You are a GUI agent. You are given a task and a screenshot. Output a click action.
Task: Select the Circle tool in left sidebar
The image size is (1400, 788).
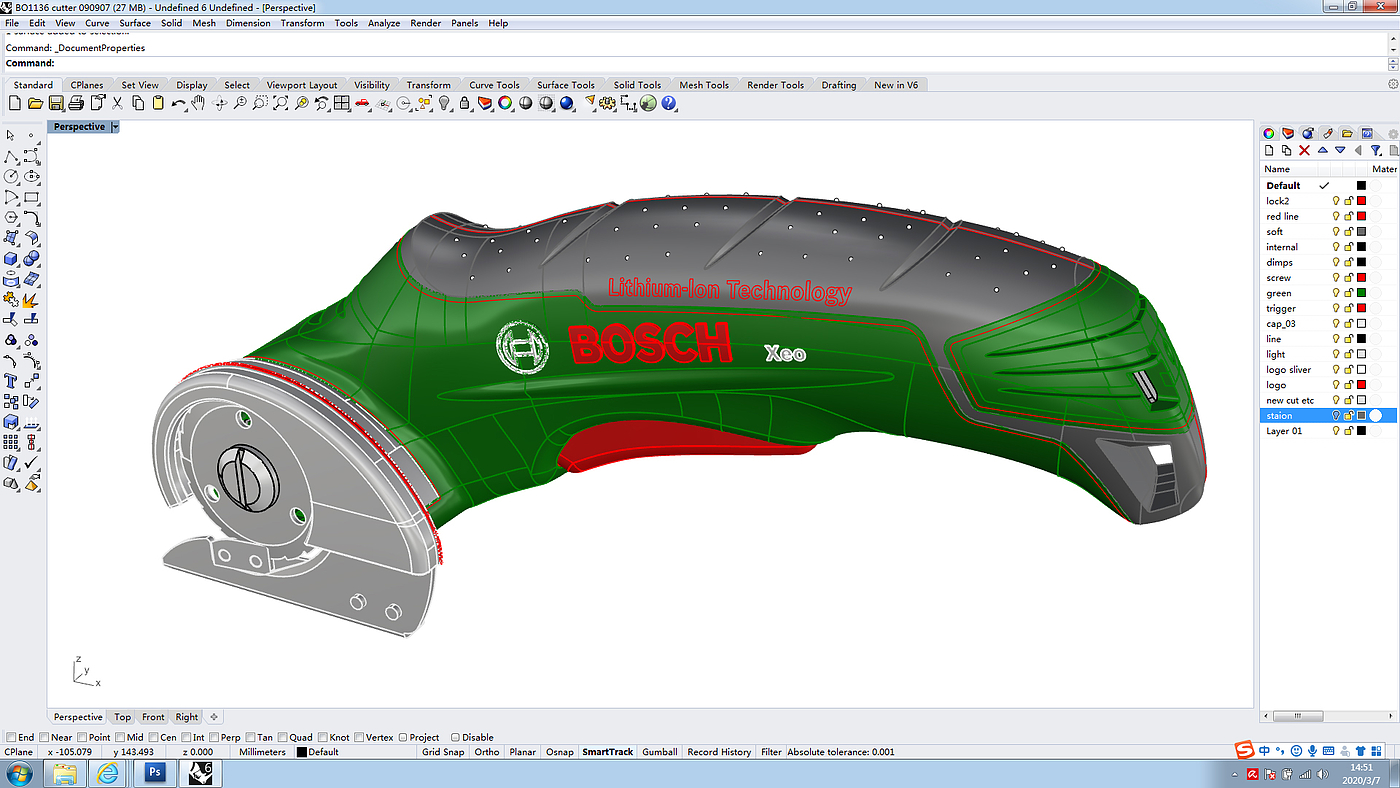pos(12,177)
